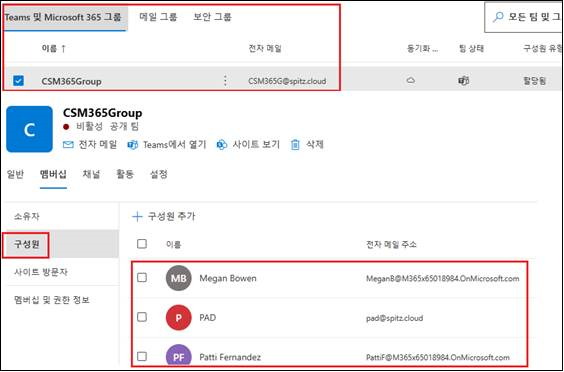Switch to the 보안 그룹 tab
564x372 pixels.
coord(212,17)
